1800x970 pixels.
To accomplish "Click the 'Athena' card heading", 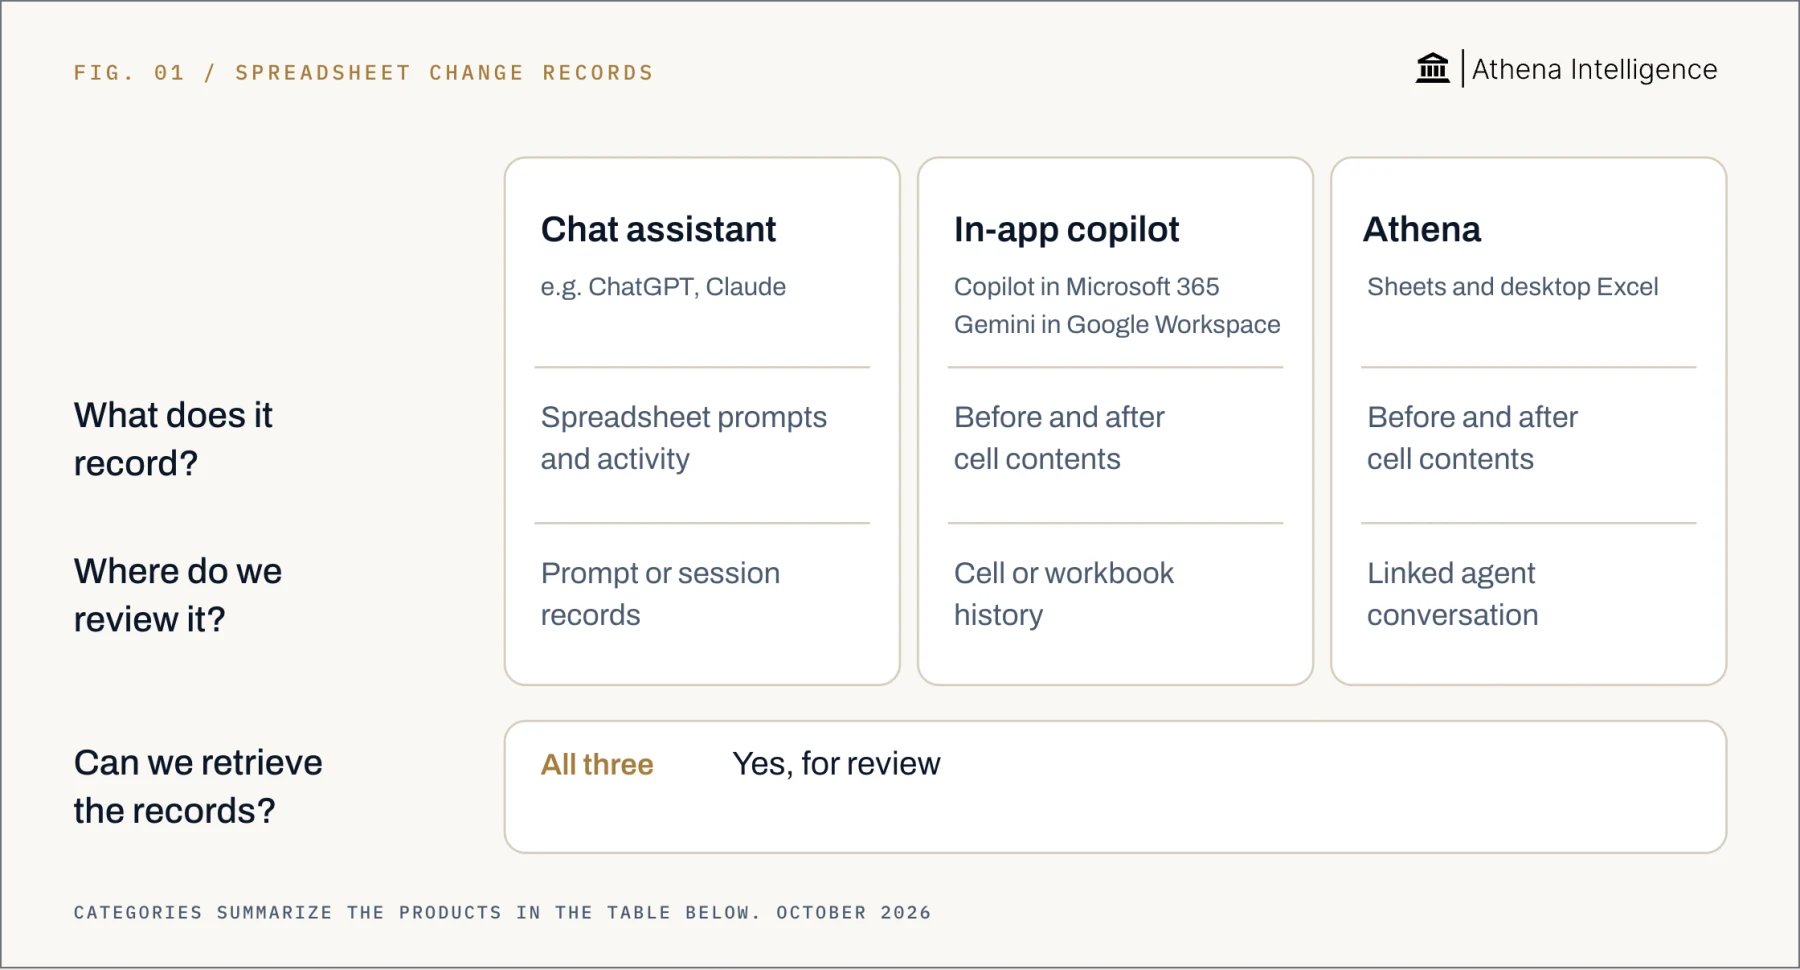I will pyautogui.click(x=1421, y=229).
